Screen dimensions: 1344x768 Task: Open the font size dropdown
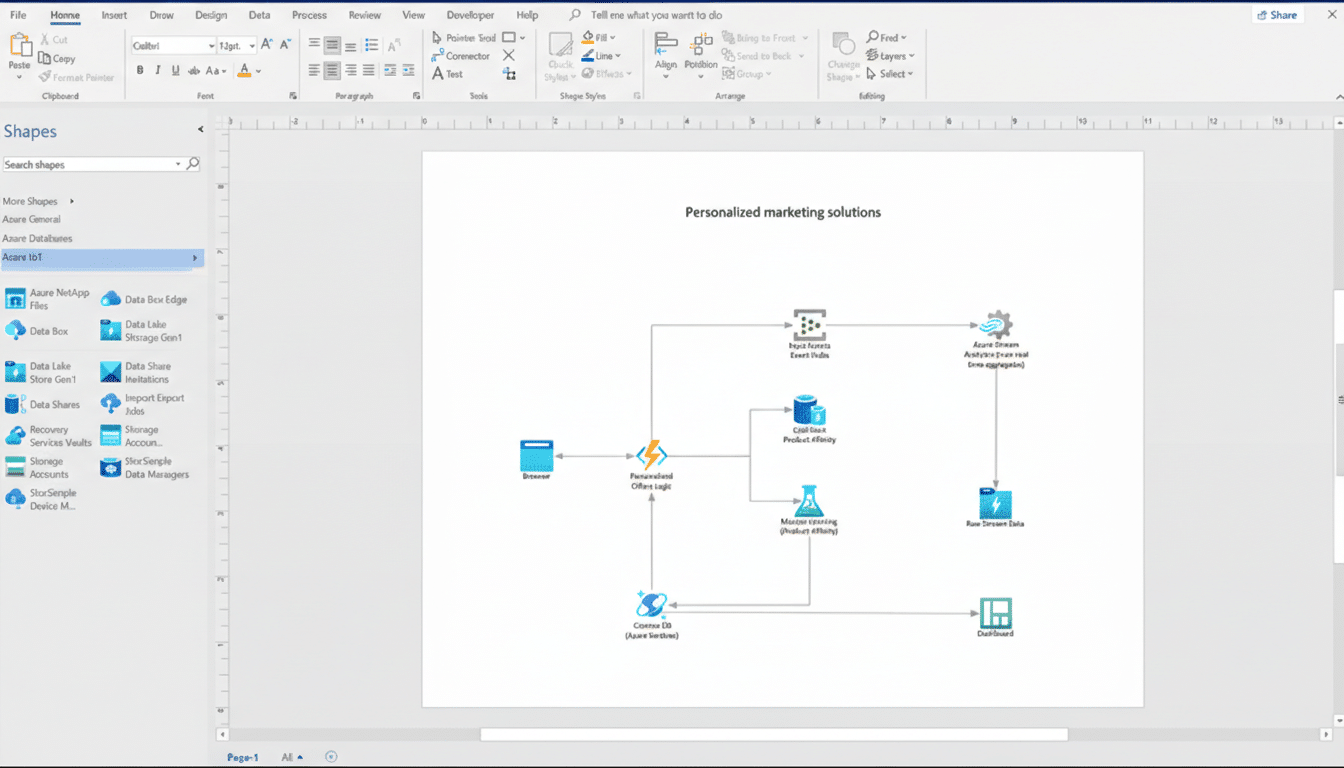[250, 45]
